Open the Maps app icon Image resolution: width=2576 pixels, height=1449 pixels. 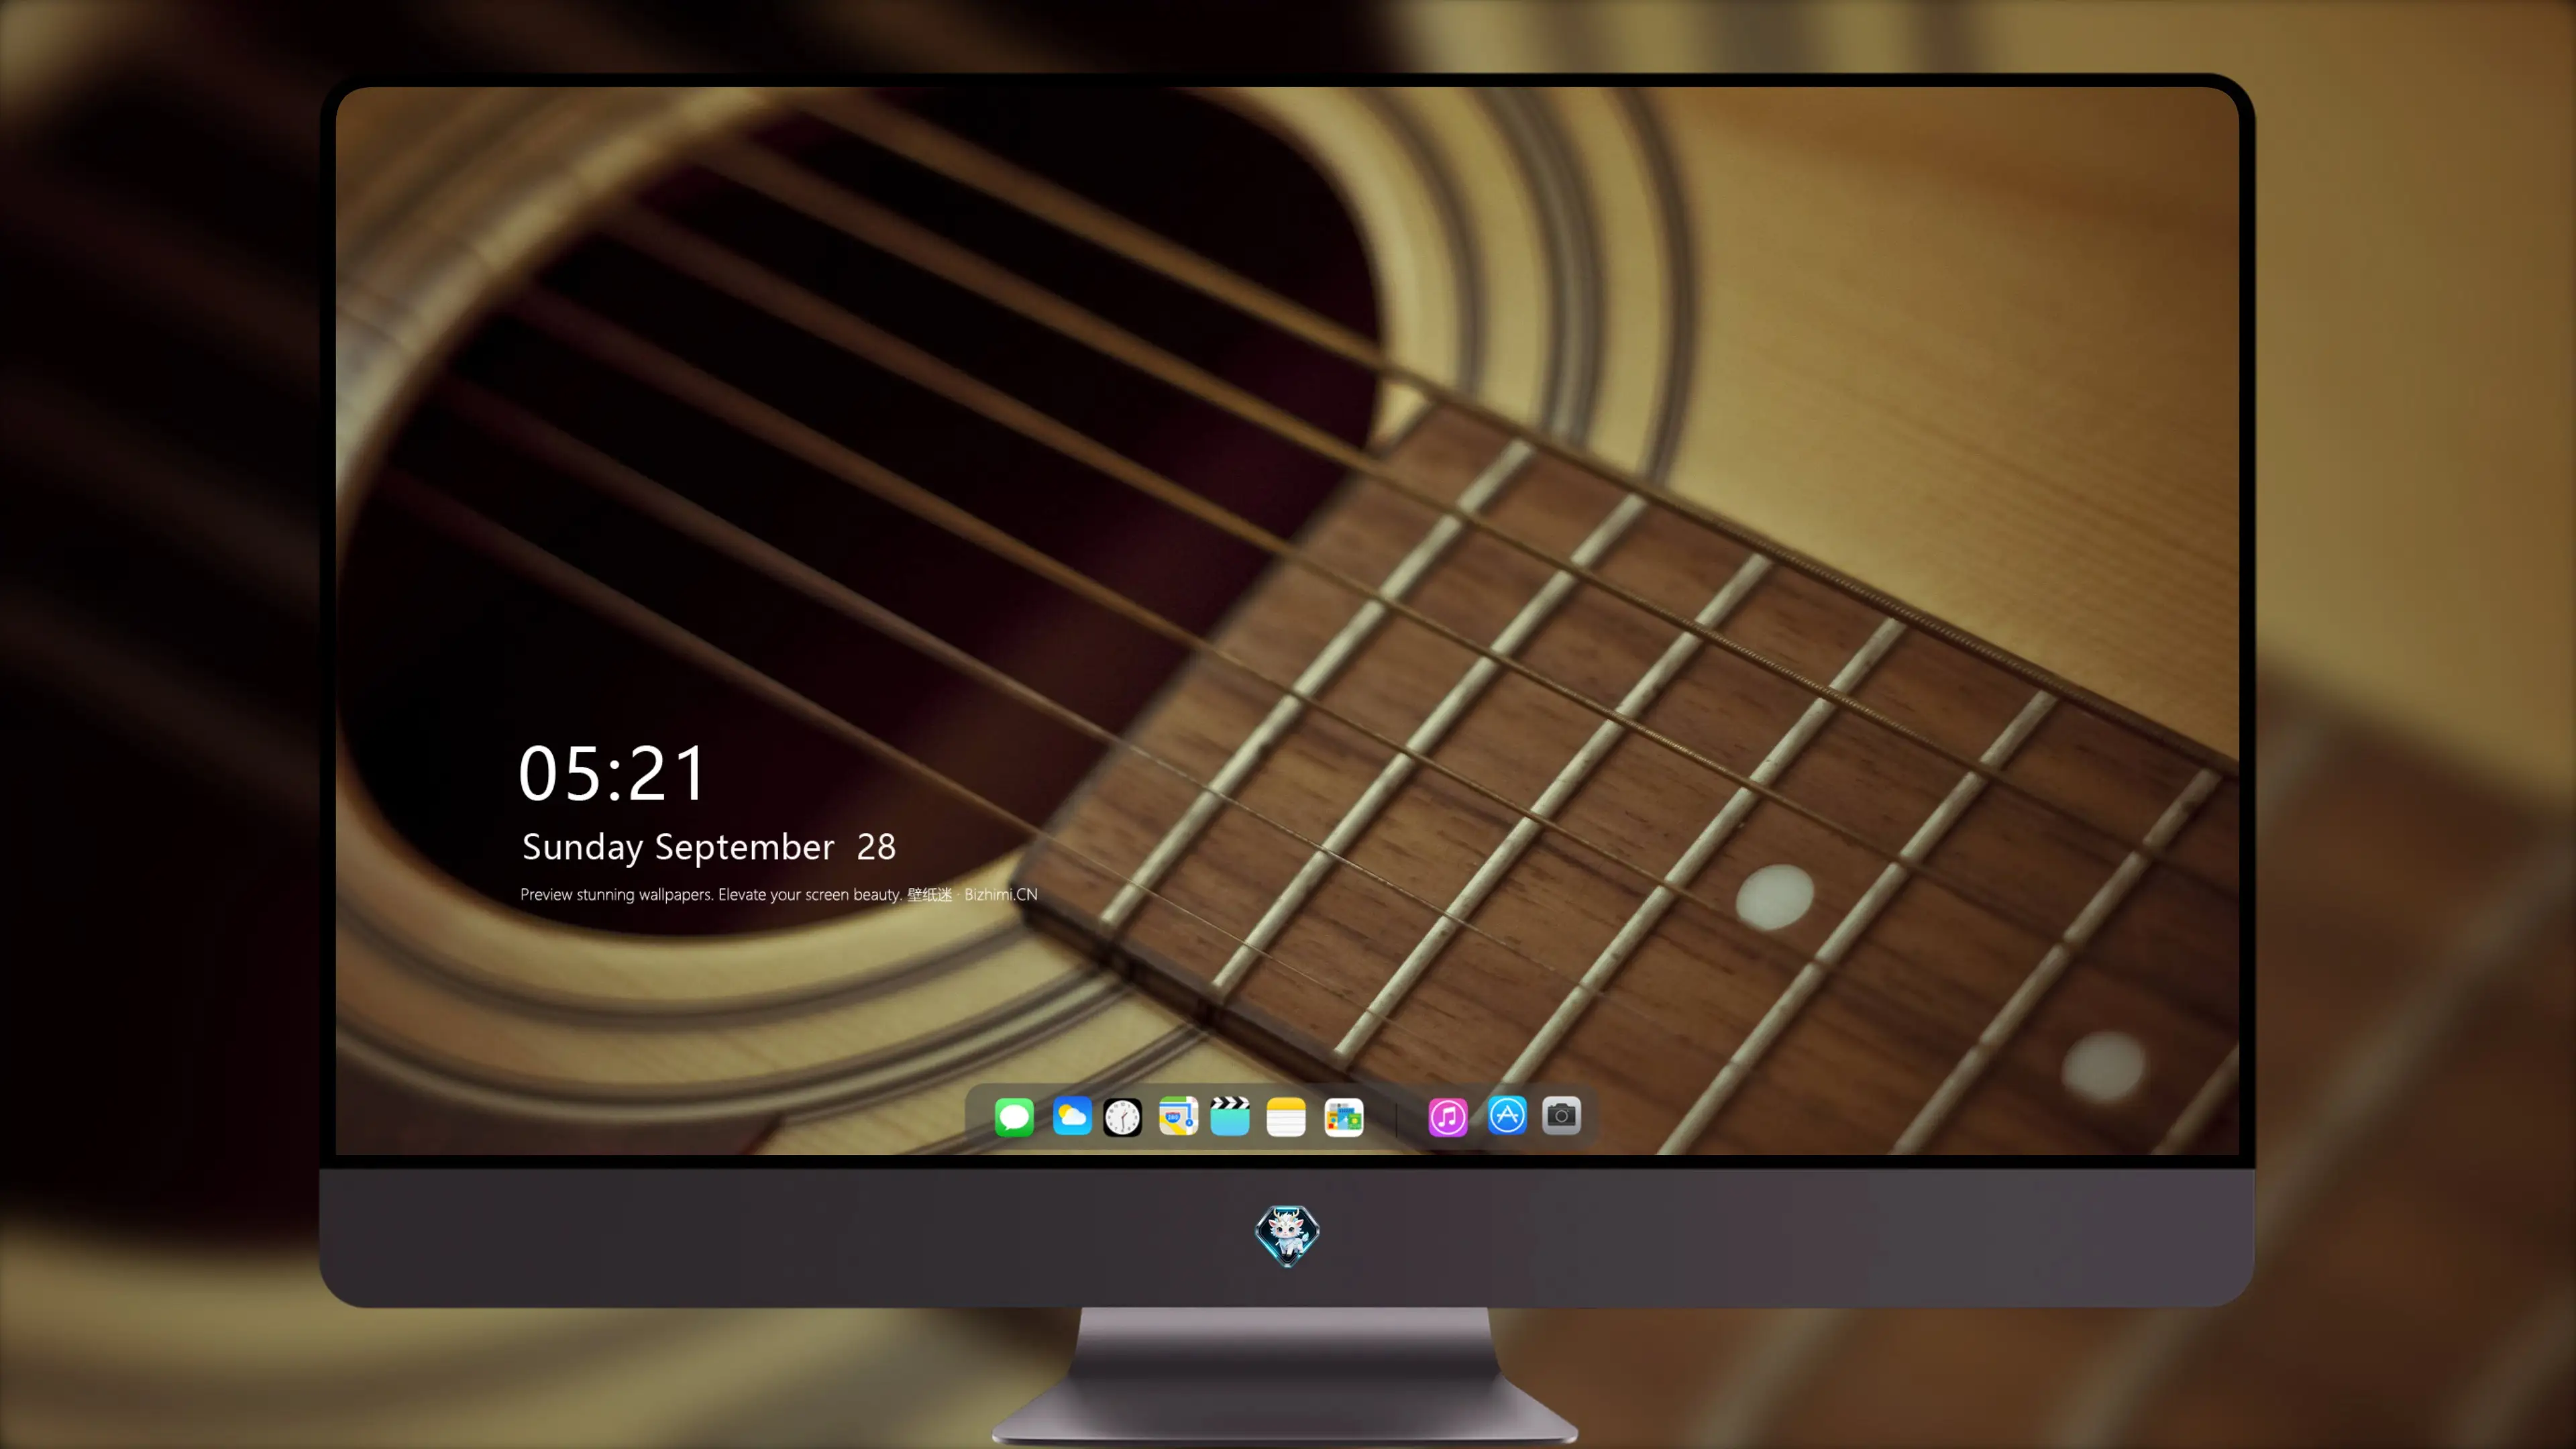coord(1178,1116)
